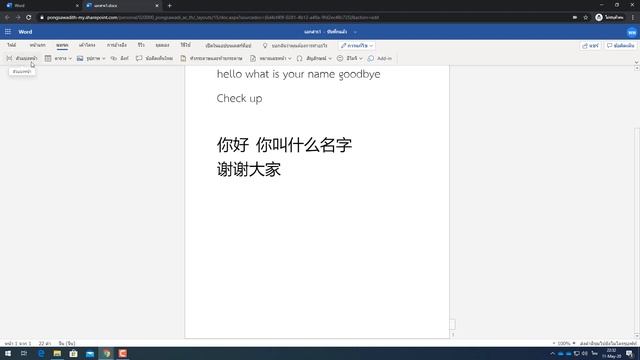Click the Chrome icon on the taskbar
Viewport: 640px width, 360px height.
[107, 353]
